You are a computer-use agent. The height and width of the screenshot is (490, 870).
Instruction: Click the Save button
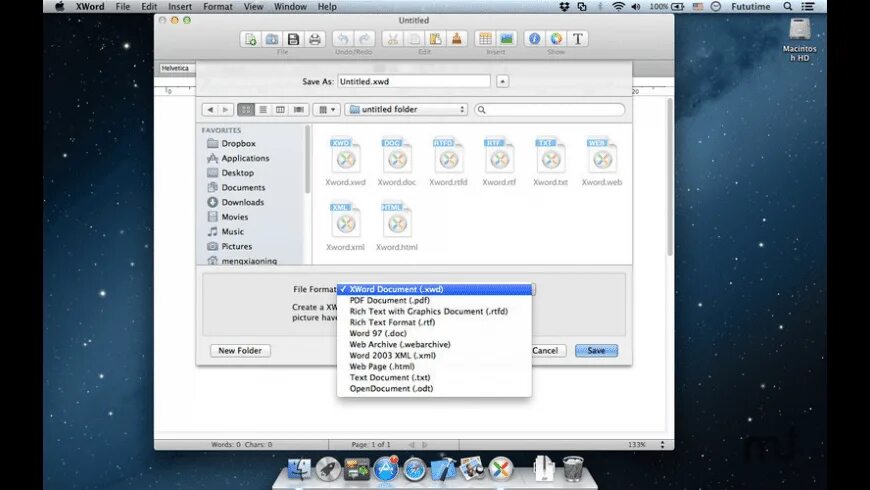(x=596, y=351)
